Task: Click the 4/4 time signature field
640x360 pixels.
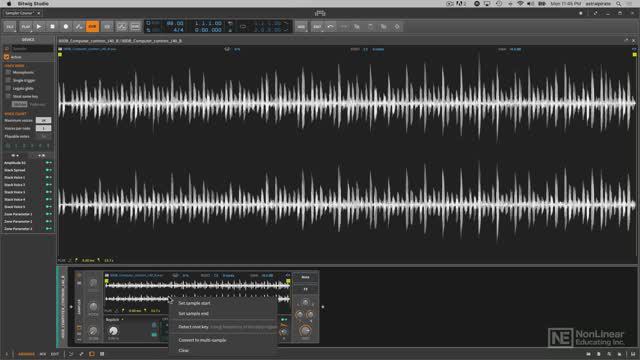Action: [178, 30]
